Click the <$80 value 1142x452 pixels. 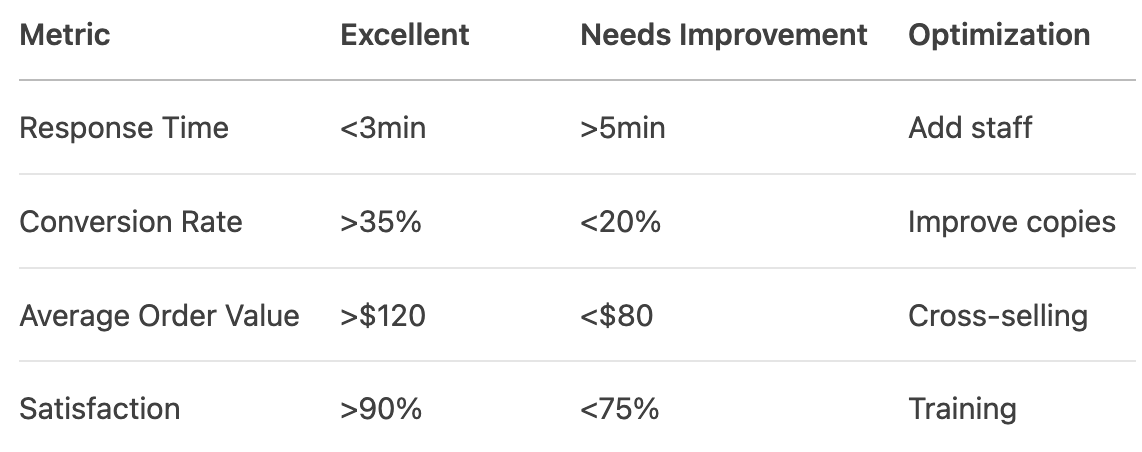(x=616, y=316)
